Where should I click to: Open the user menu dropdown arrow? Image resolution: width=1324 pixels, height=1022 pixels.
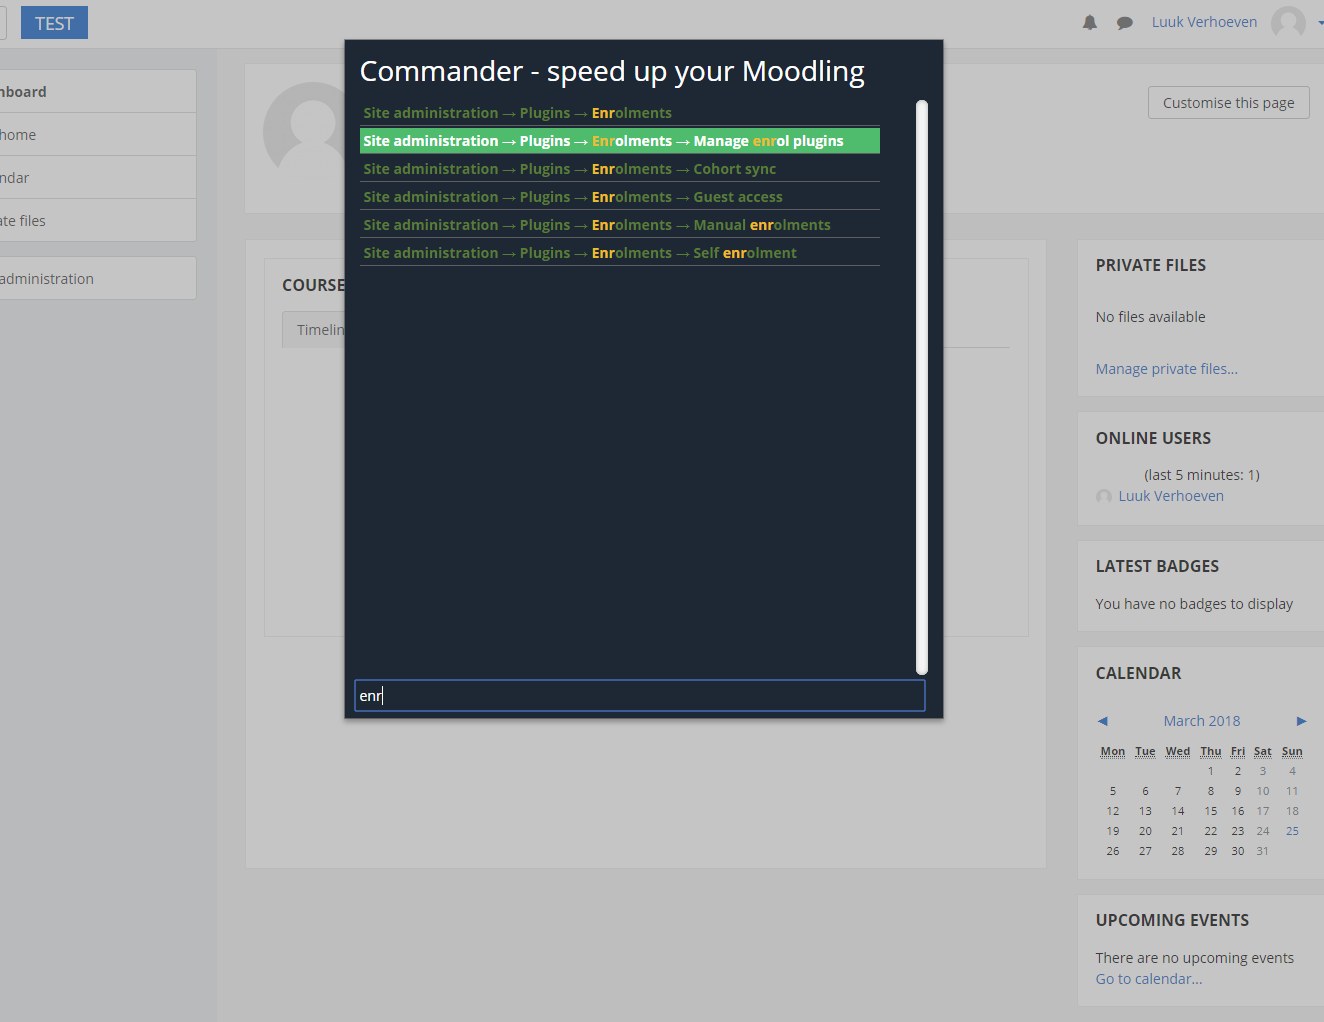coord(1320,23)
